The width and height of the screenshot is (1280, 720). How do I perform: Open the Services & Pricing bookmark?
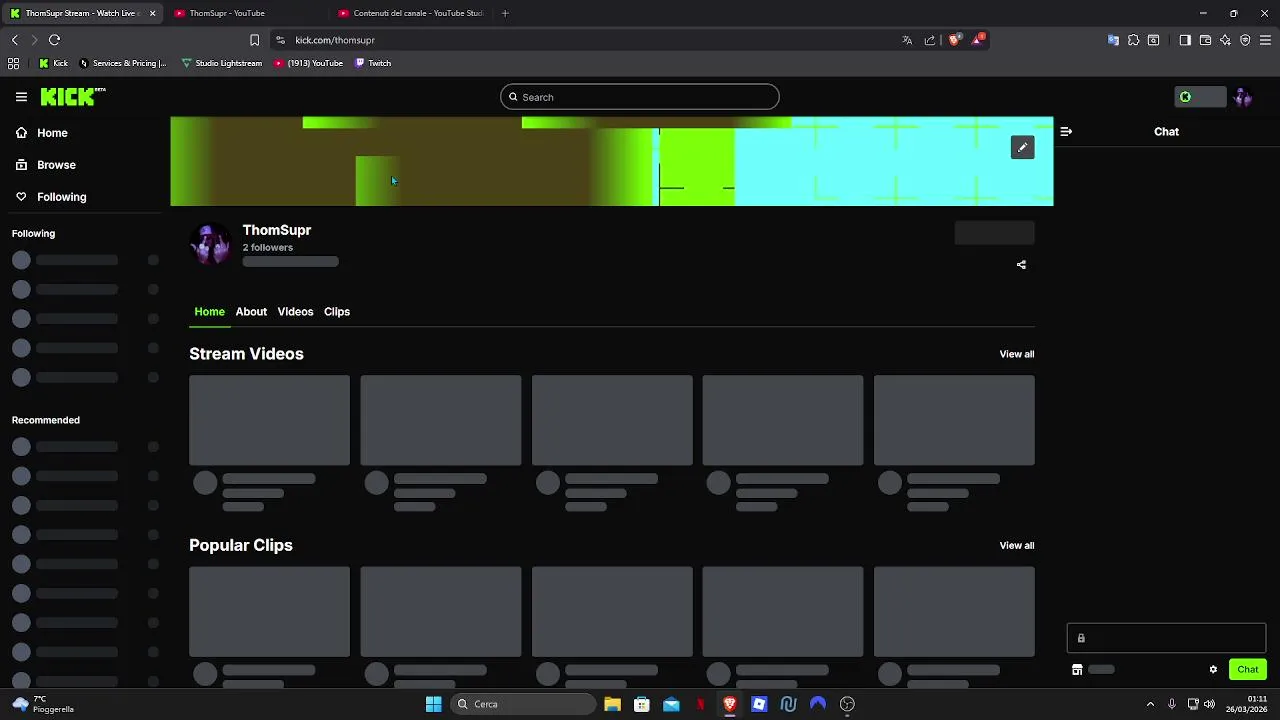click(x=122, y=63)
